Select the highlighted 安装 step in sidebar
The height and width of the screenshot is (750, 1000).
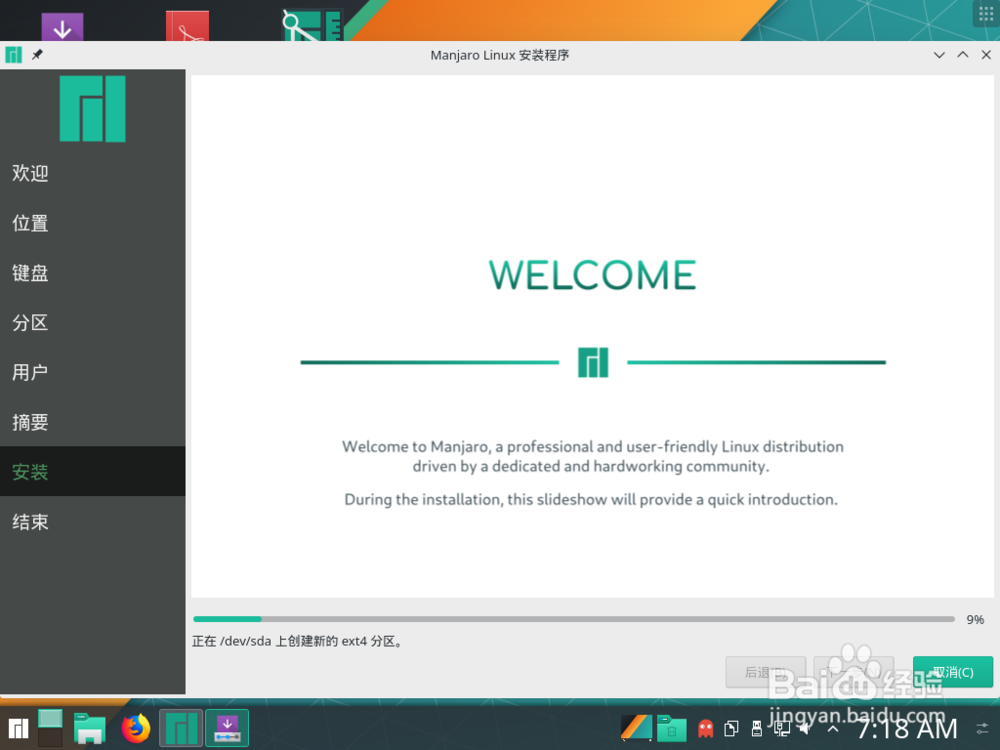coord(92,471)
